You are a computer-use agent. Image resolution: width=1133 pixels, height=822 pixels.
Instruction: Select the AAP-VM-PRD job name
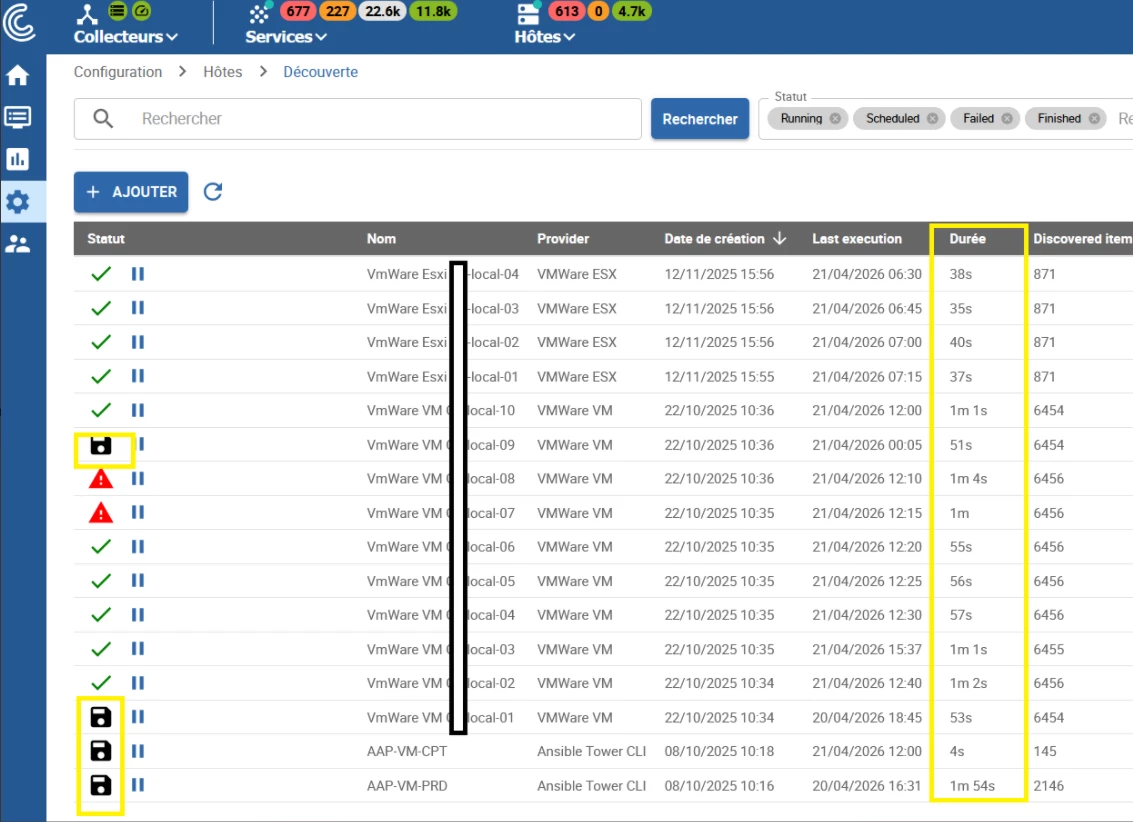click(407, 785)
